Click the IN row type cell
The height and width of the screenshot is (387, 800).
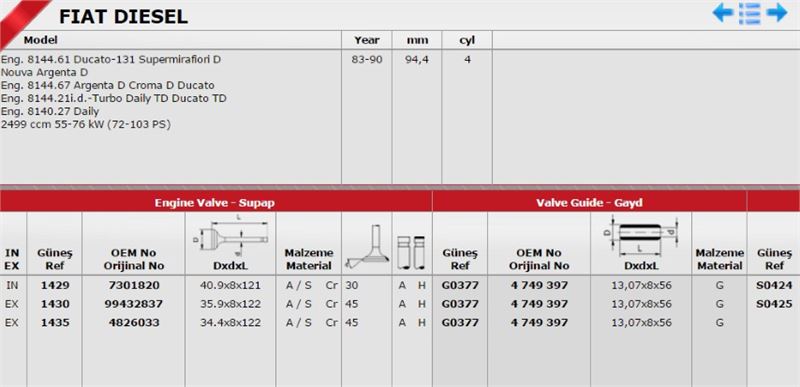coord(12,285)
